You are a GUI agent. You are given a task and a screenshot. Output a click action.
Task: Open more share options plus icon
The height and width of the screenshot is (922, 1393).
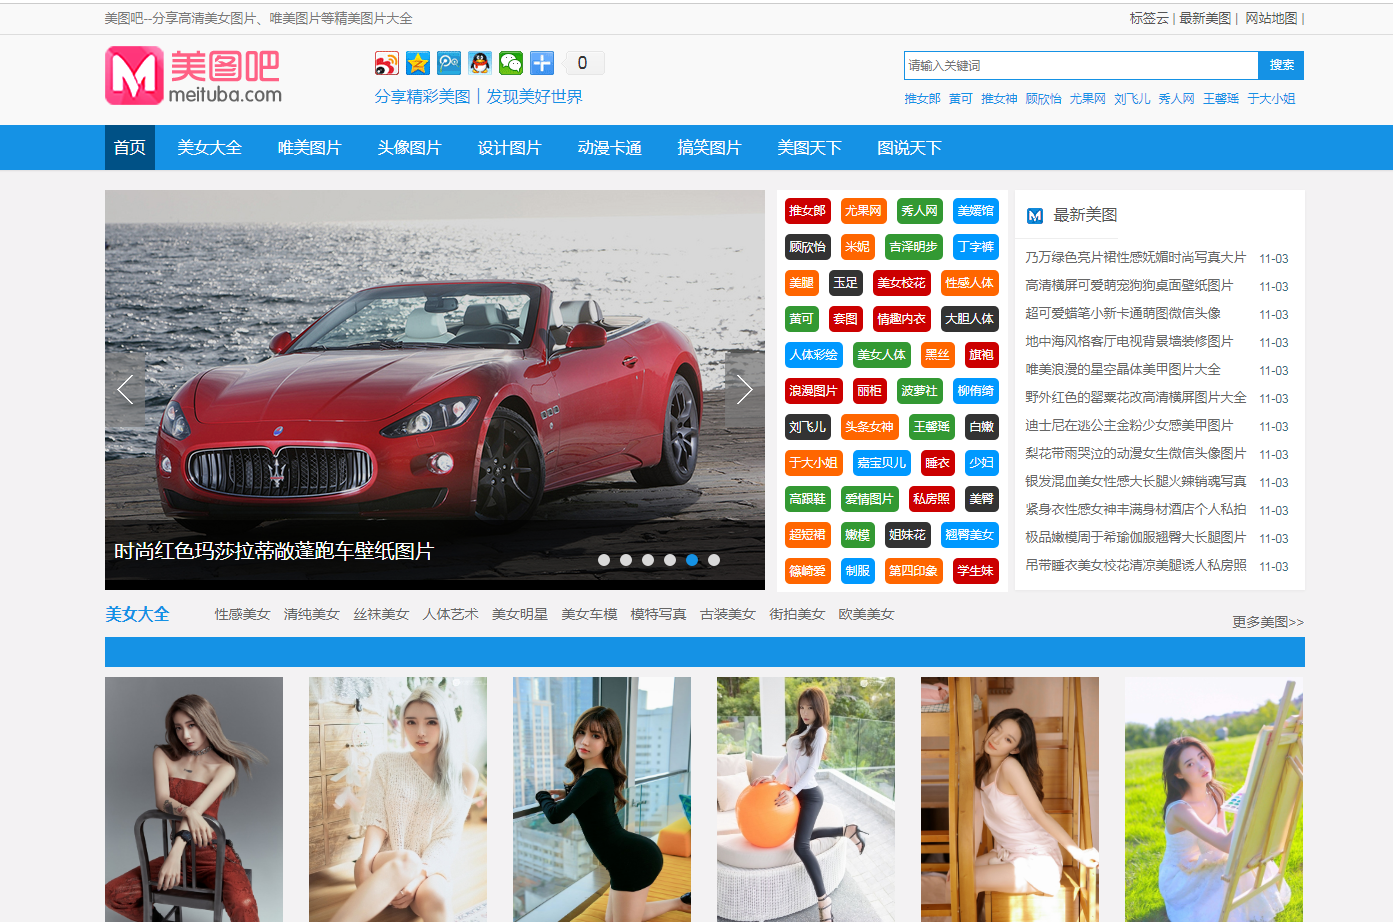pos(542,64)
